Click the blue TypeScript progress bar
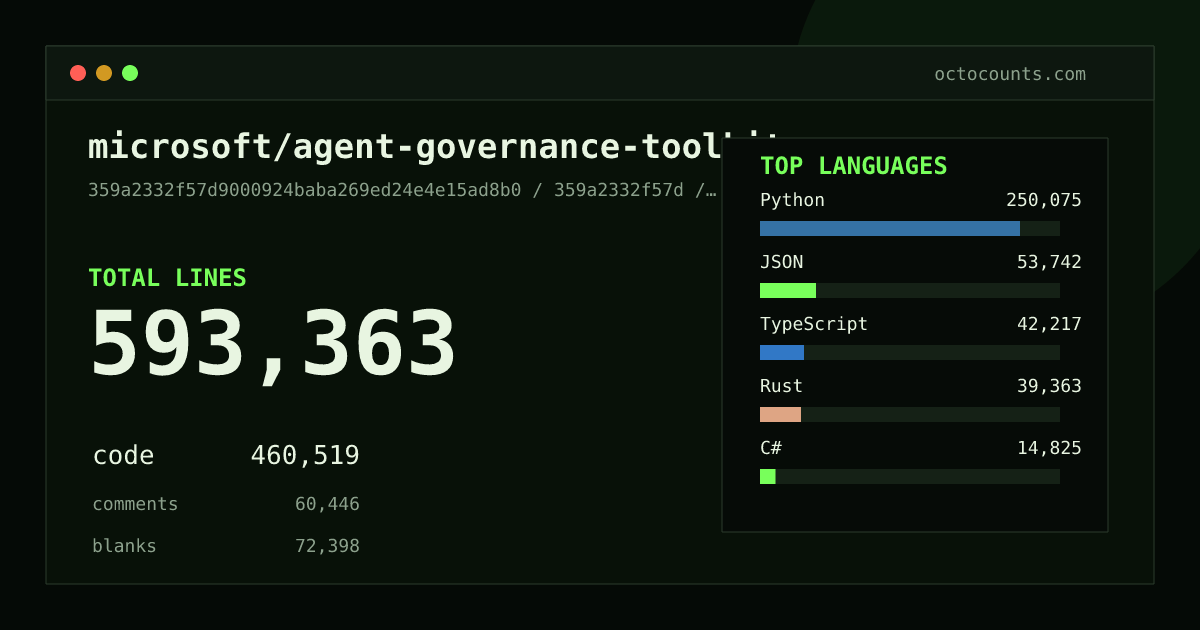 tap(782, 352)
